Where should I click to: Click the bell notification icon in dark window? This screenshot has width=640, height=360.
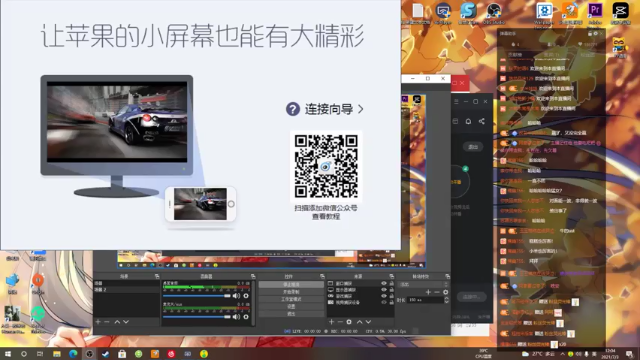[469, 121]
